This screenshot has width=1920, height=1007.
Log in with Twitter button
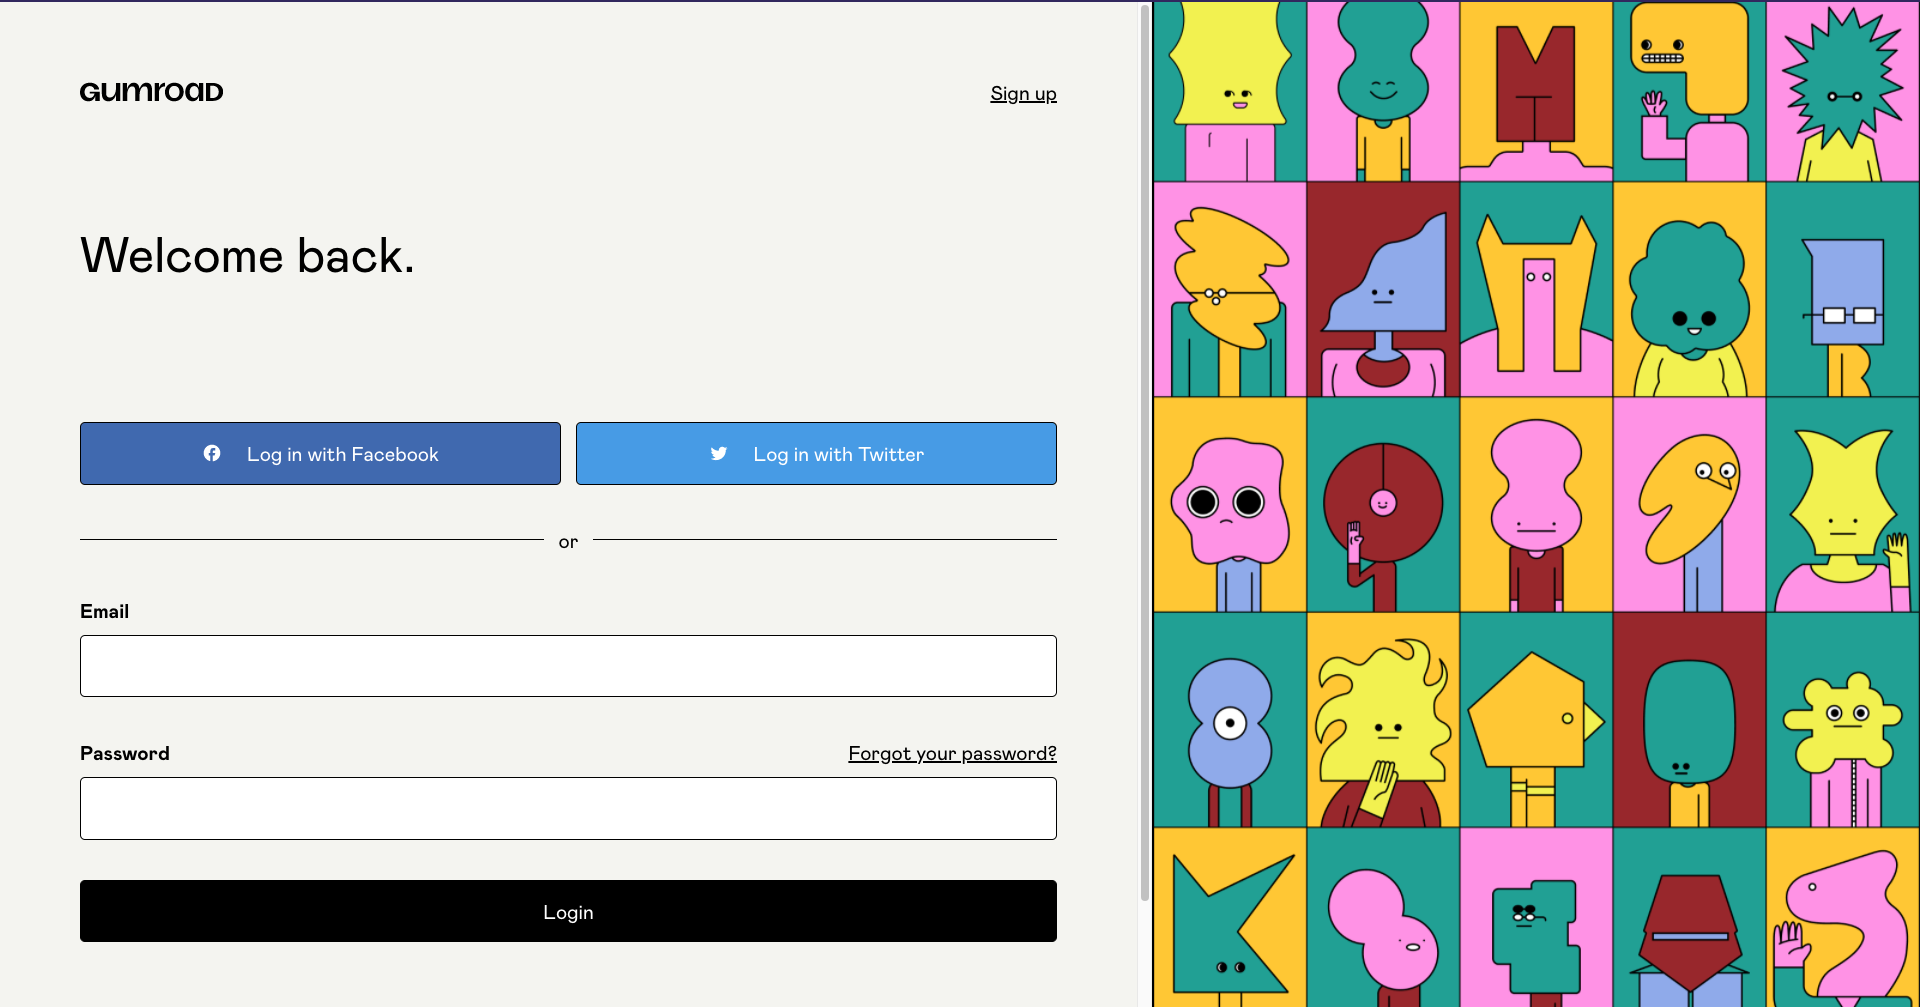coord(816,454)
